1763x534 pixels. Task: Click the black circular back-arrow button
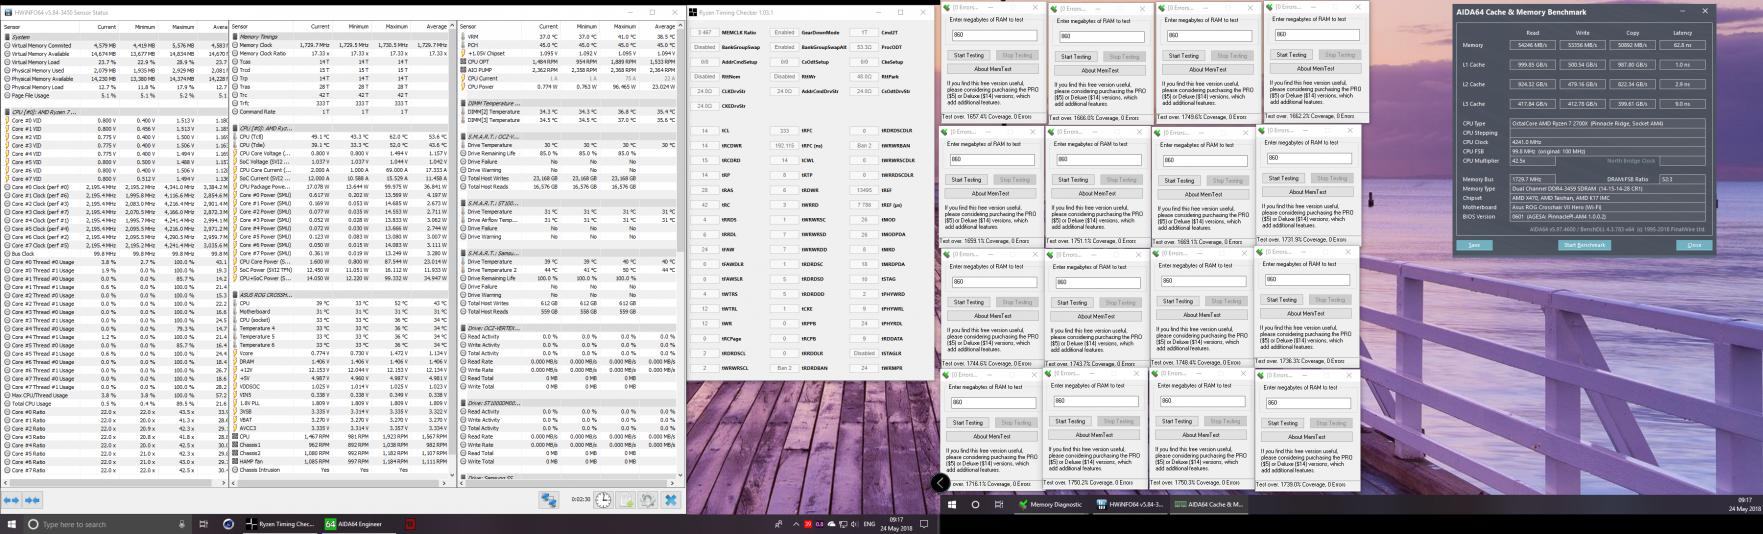coord(940,483)
